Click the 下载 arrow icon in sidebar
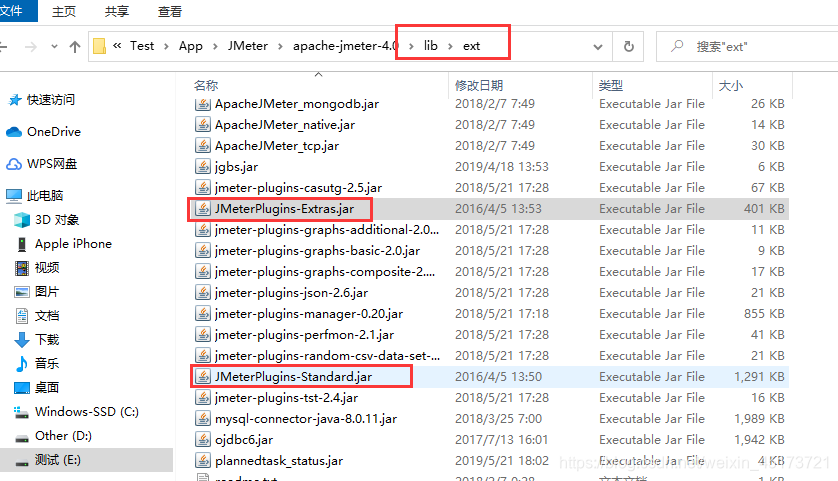This screenshot has height=481, width=838. [21, 340]
